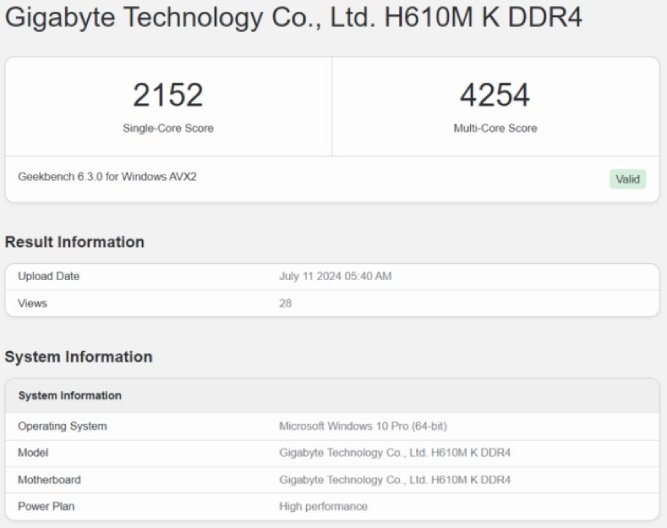This screenshot has height=528, width=667.
Task: Click the System Information table header row
Action: [x=332, y=396]
